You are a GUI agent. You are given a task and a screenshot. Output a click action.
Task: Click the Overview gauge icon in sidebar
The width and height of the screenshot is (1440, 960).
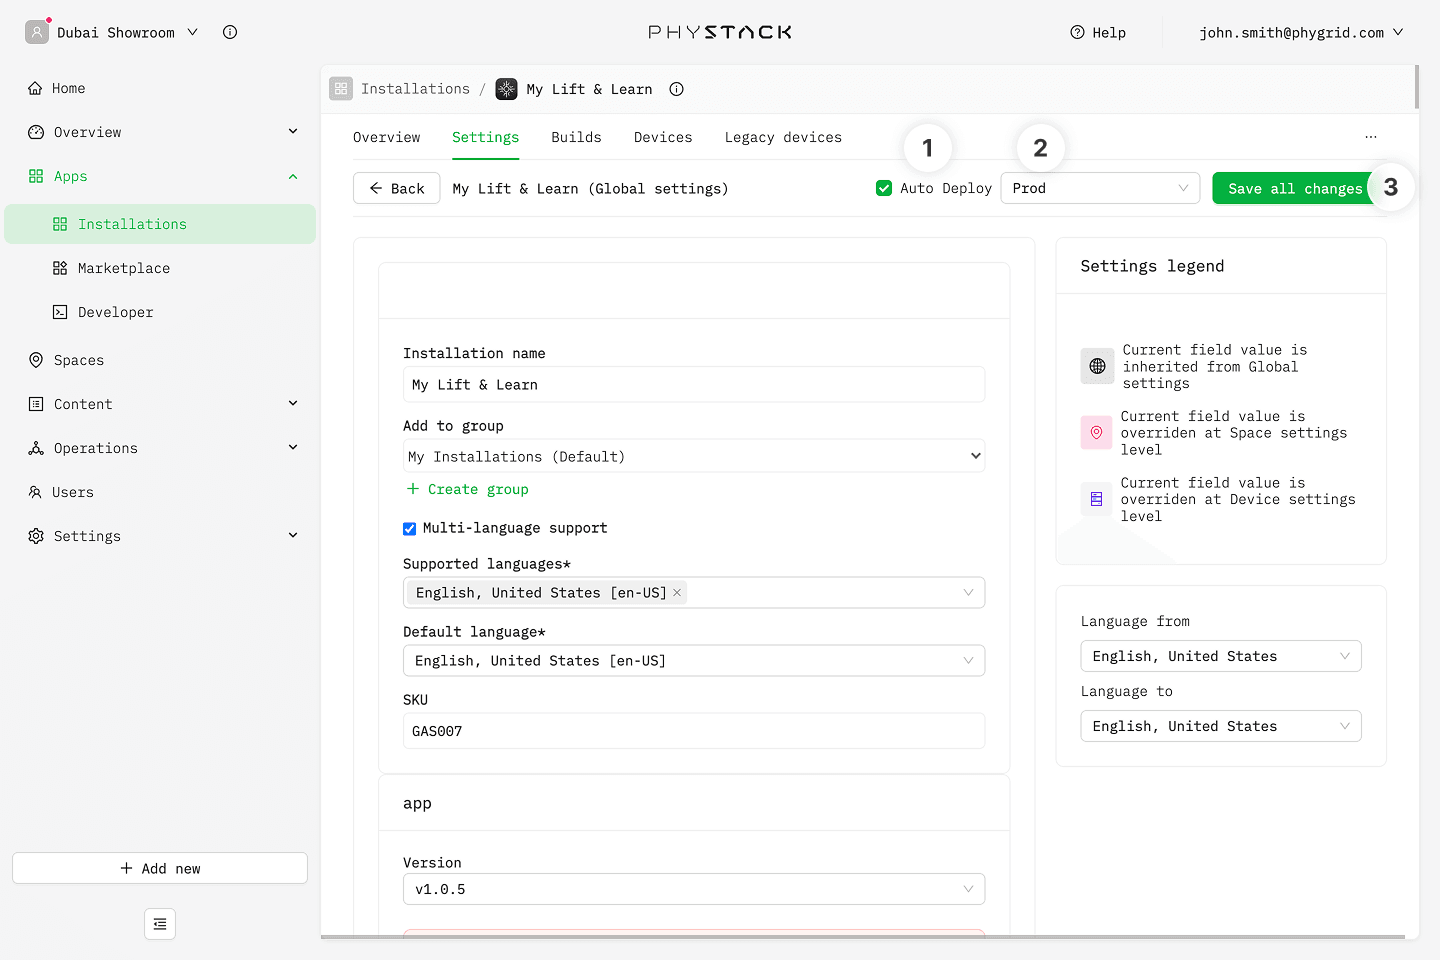click(36, 132)
